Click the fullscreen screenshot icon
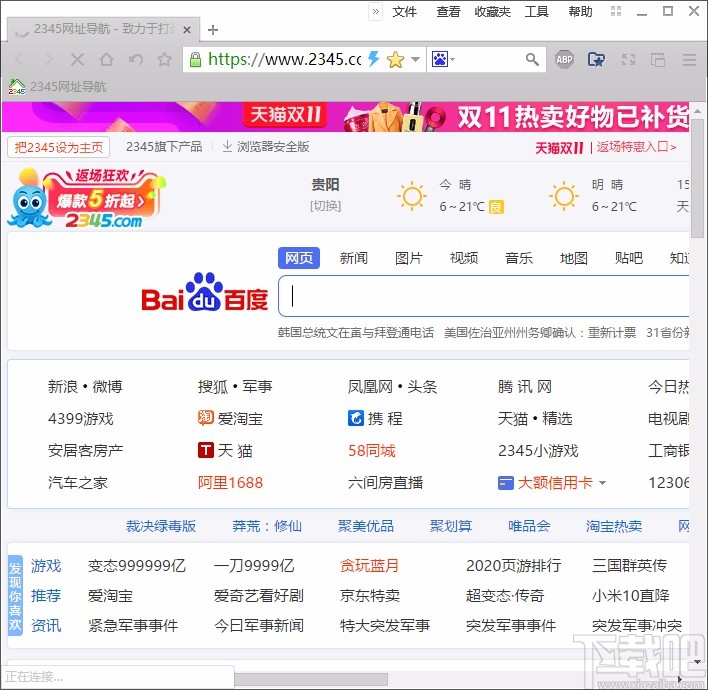Image resolution: width=708 pixels, height=690 pixels. [628, 59]
